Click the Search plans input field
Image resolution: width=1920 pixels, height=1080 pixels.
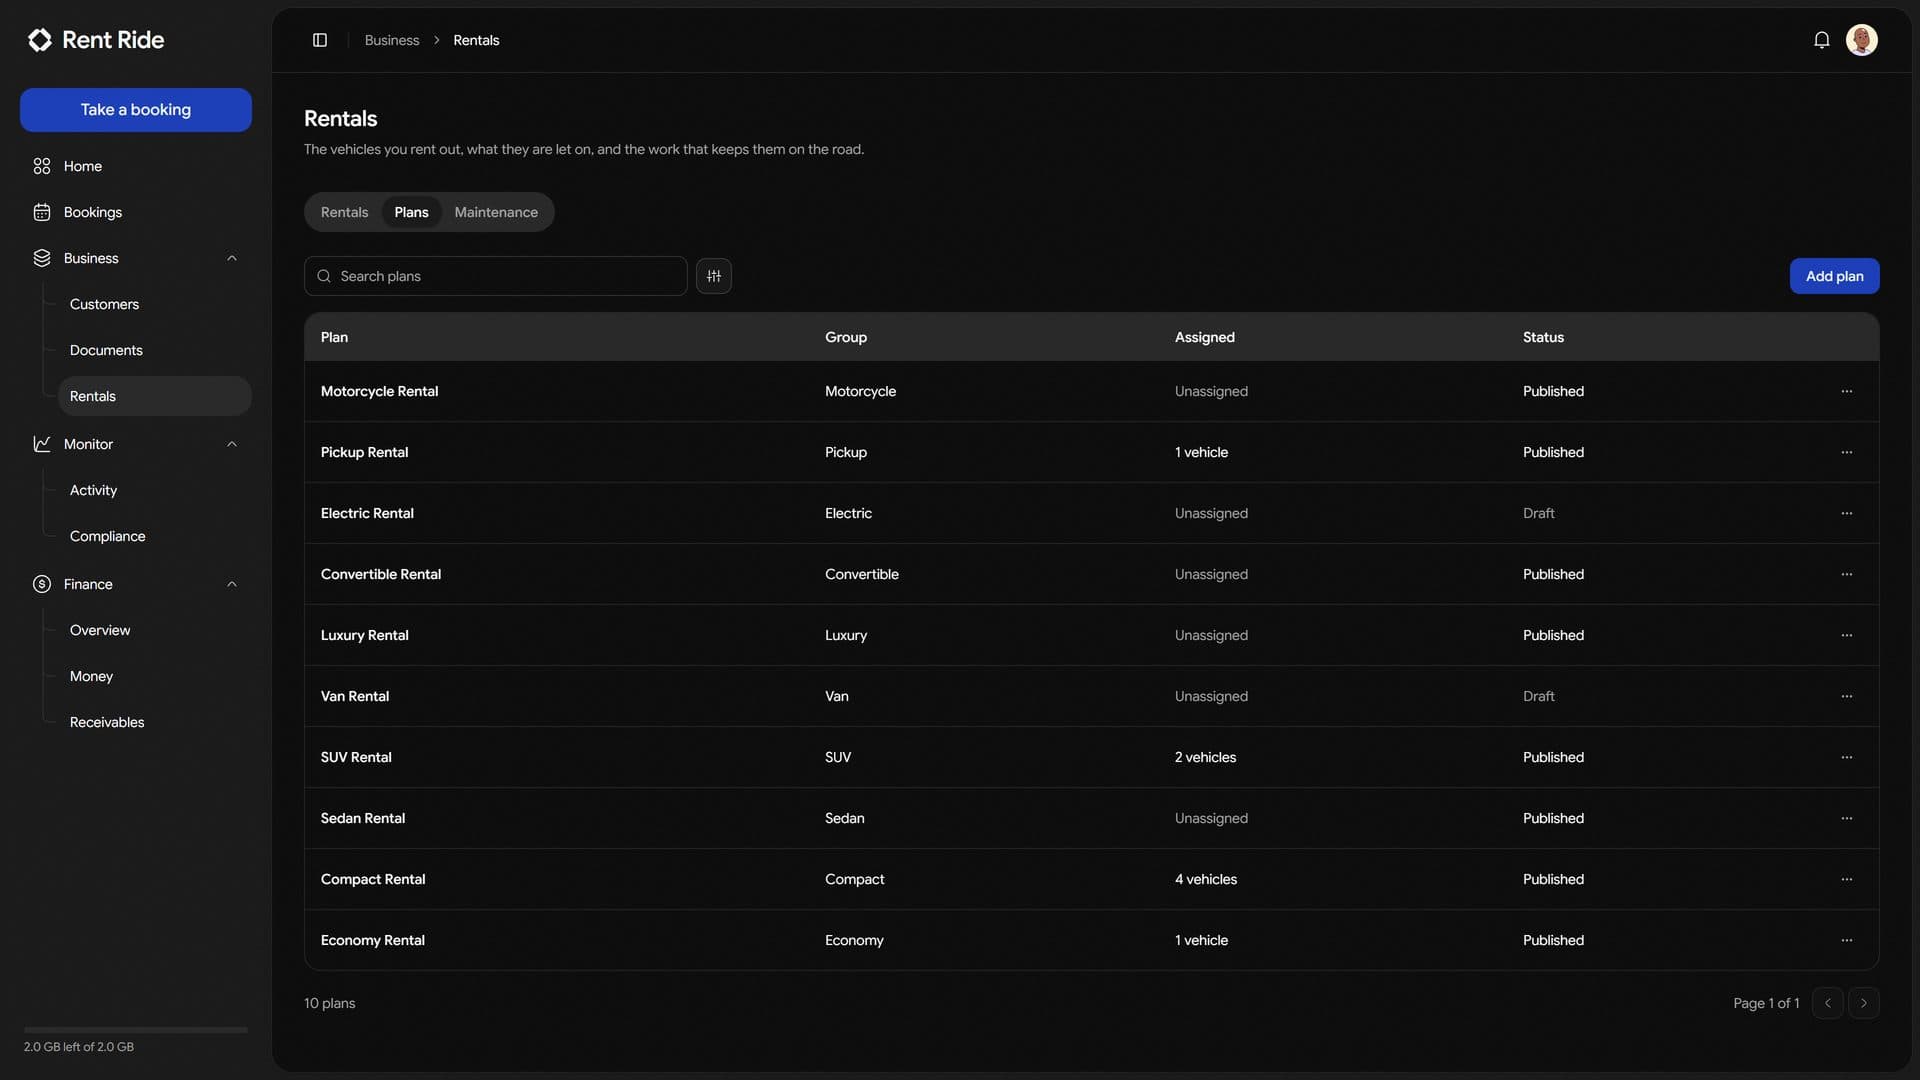[496, 276]
